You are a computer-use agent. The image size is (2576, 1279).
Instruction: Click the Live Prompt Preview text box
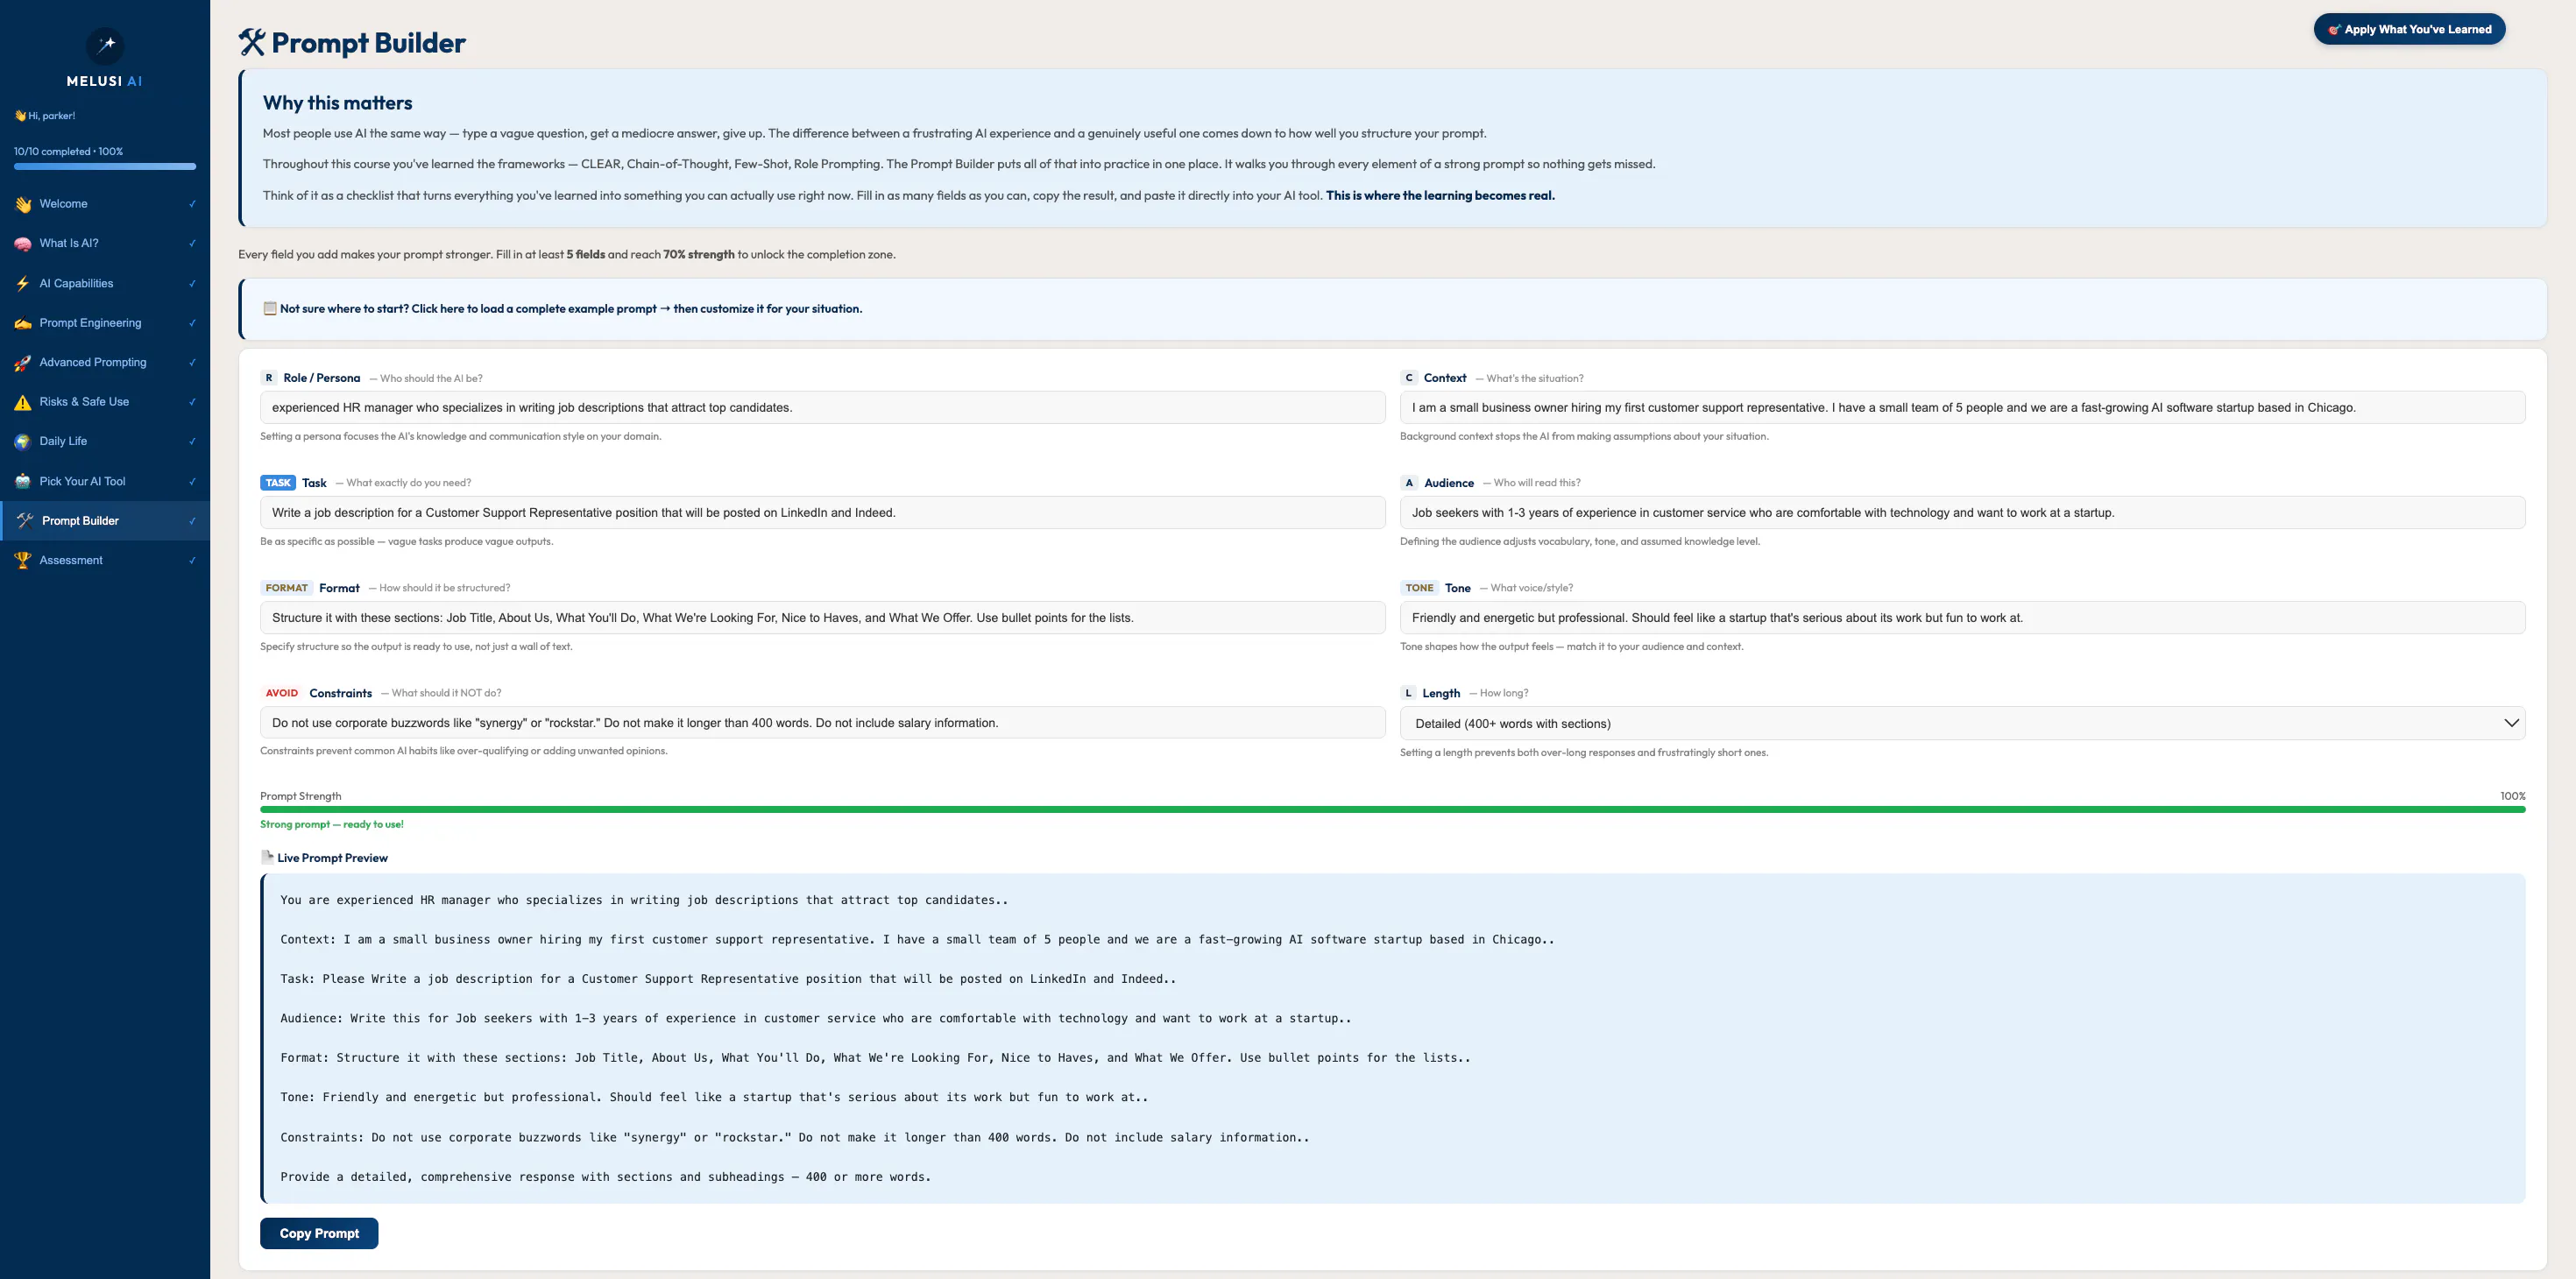pos(1392,1038)
